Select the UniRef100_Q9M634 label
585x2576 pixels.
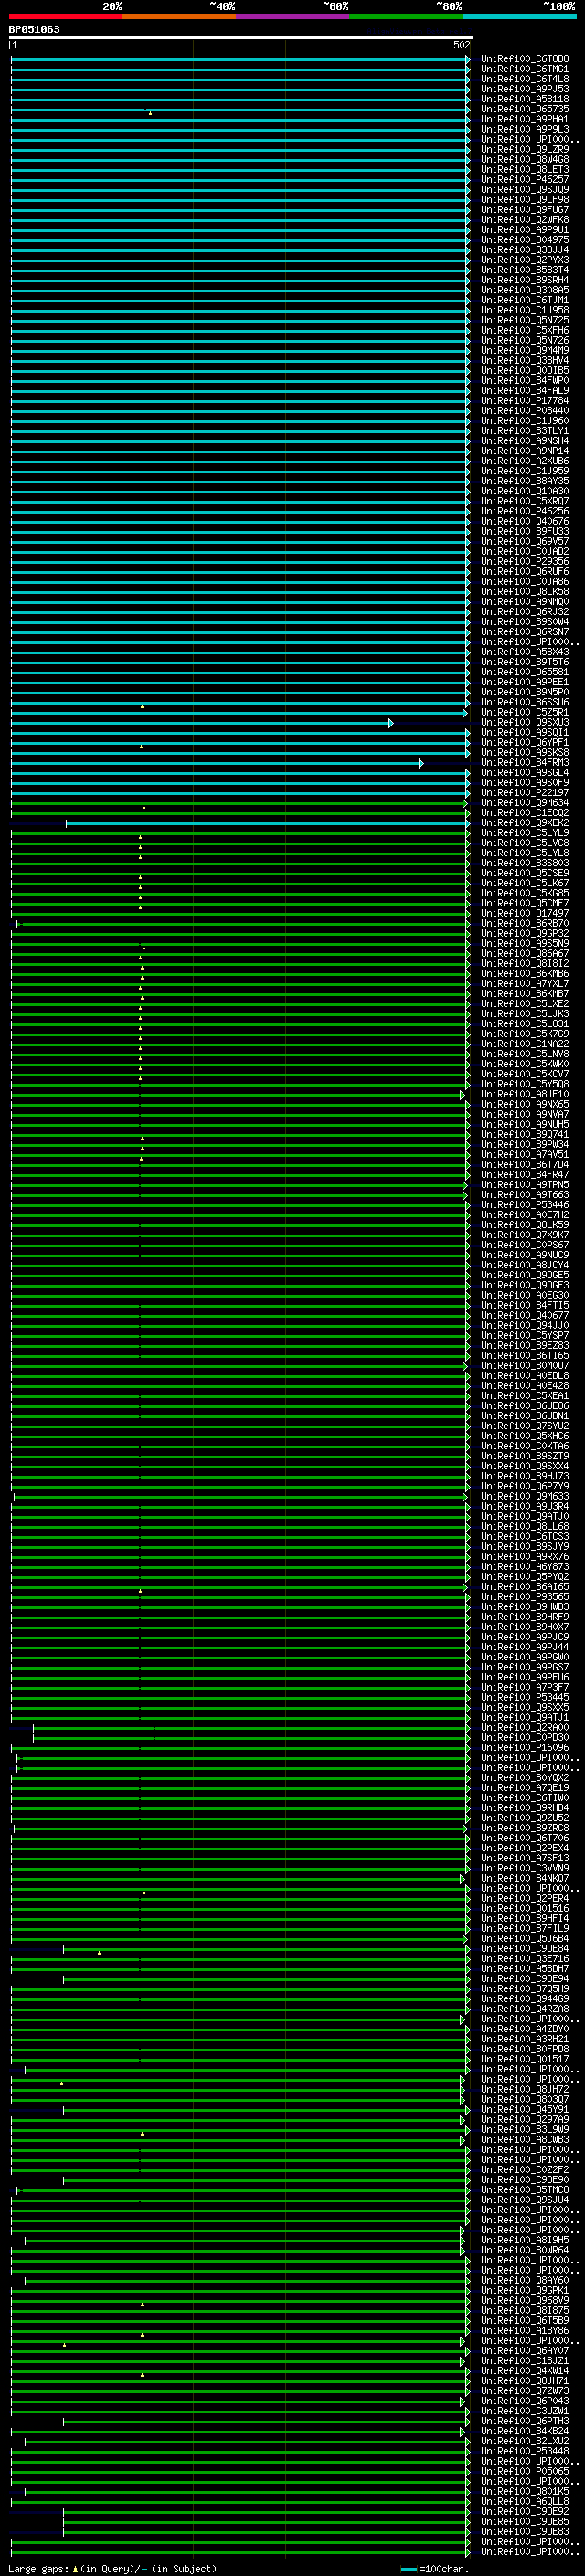(525, 802)
